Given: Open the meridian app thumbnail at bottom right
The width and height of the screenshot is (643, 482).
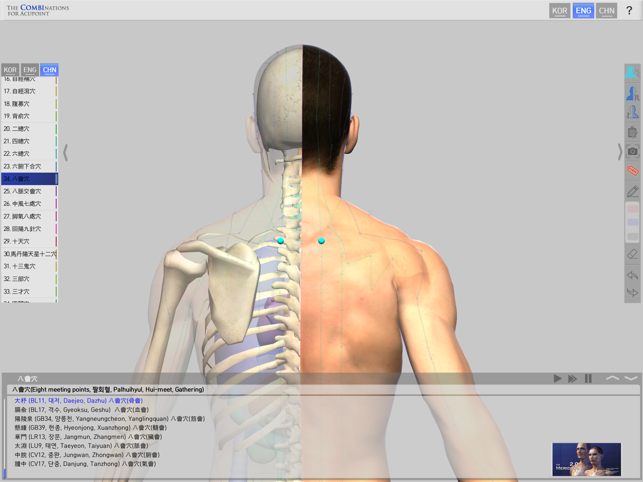Looking at the screenshot, I should (x=586, y=459).
